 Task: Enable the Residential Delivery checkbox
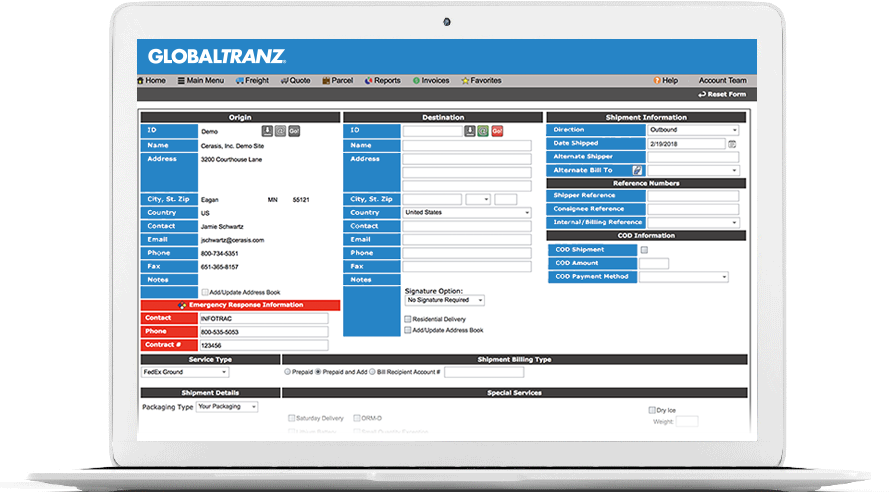(407, 319)
